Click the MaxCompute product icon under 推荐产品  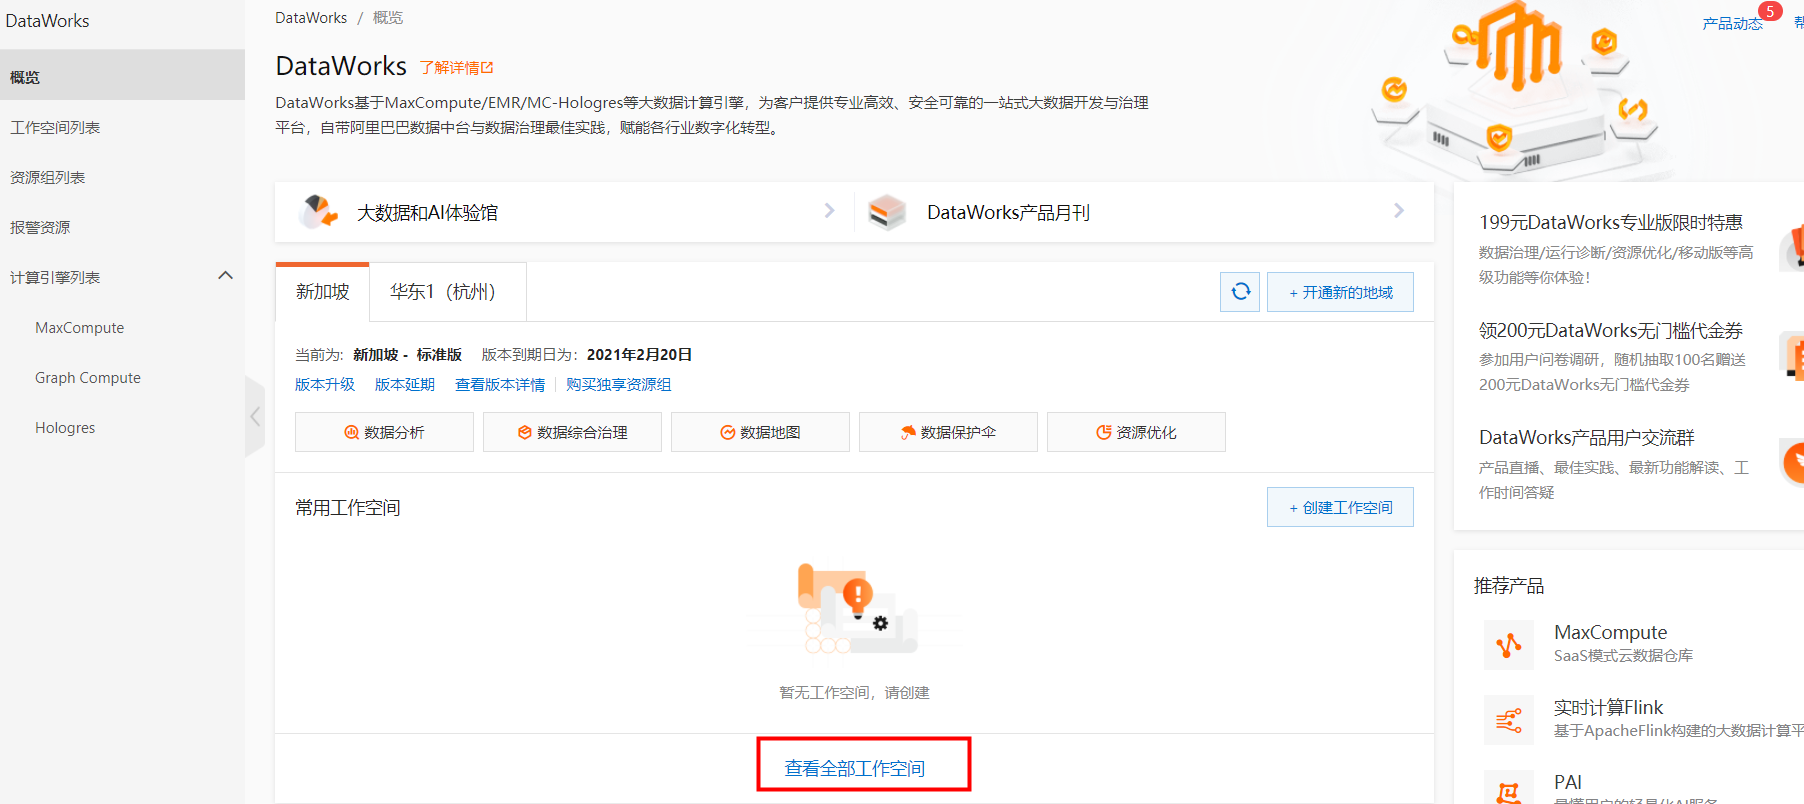[x=1509, y=645]
